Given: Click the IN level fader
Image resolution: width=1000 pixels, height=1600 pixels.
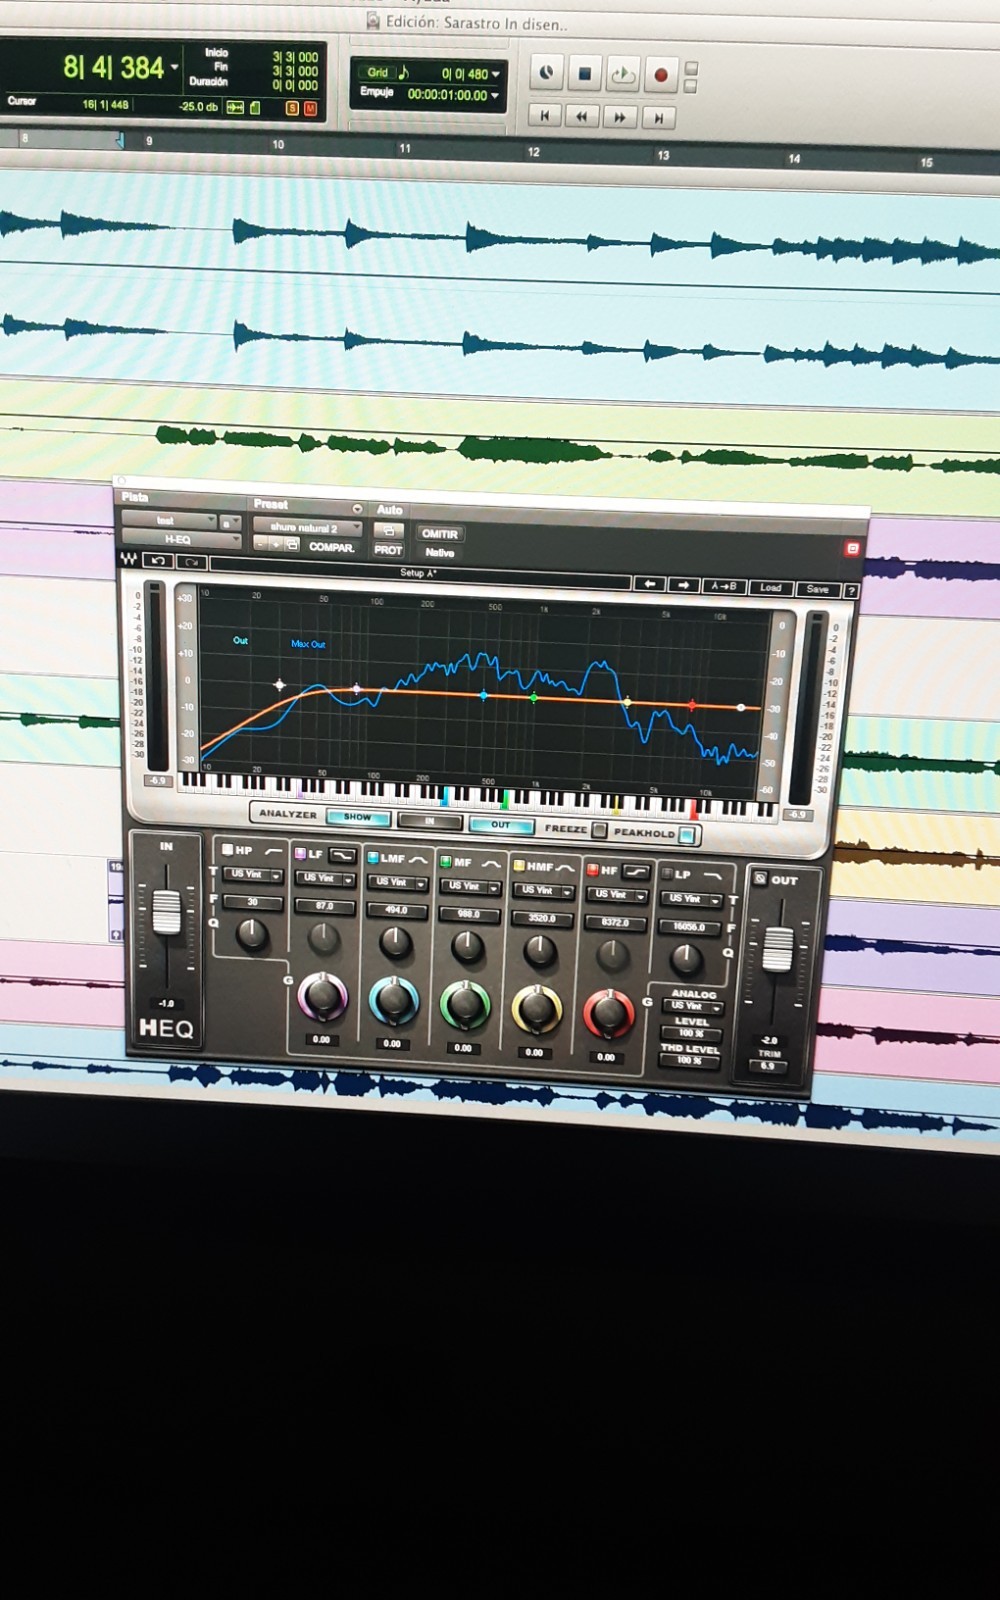Looking at the screenshot, I should 166,912.
